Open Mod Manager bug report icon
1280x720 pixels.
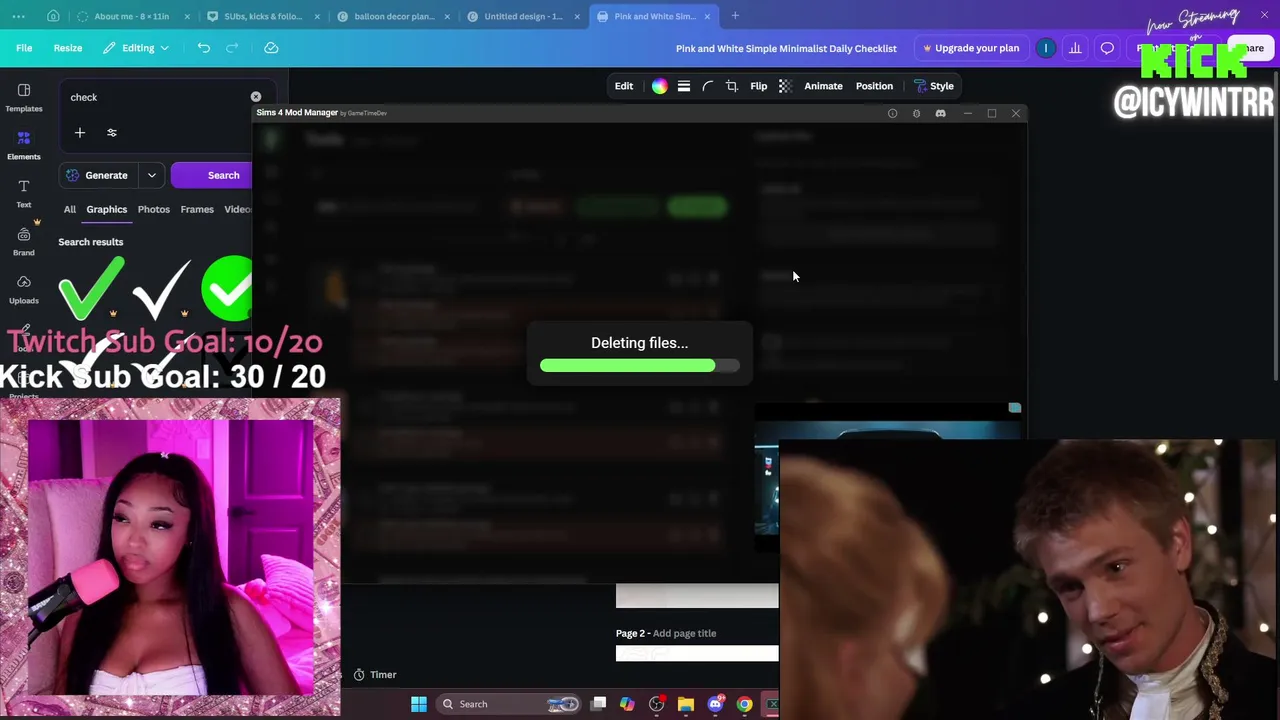point(917,113)
